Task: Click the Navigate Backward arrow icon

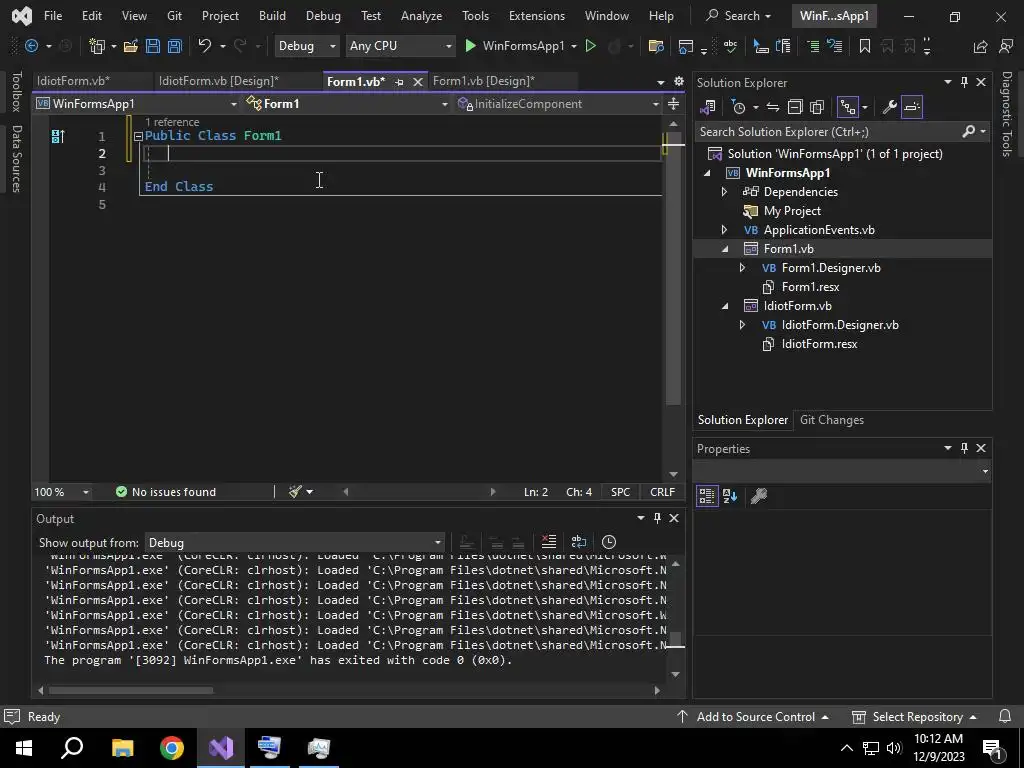Action: pyautogui.click(x=31, y=46)
